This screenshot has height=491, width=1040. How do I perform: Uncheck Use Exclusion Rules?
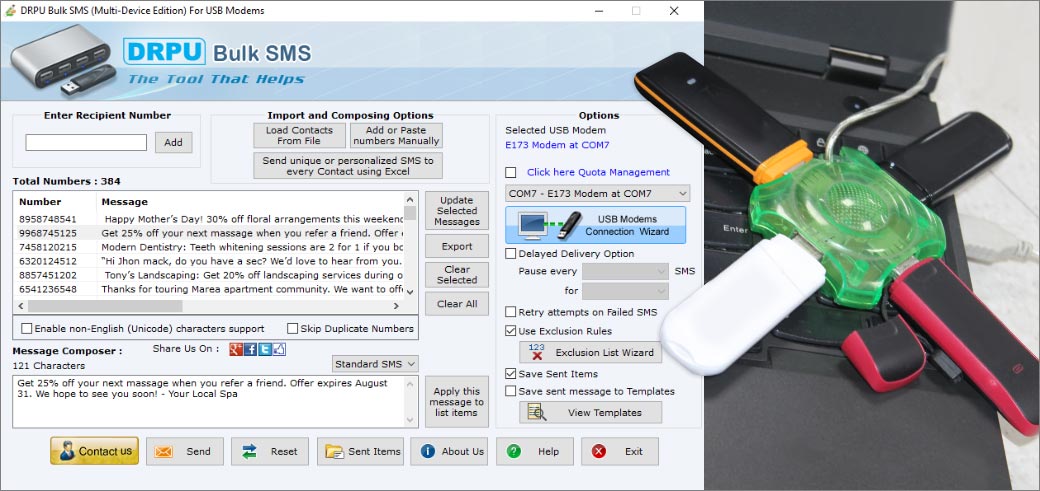coord(511,330)
